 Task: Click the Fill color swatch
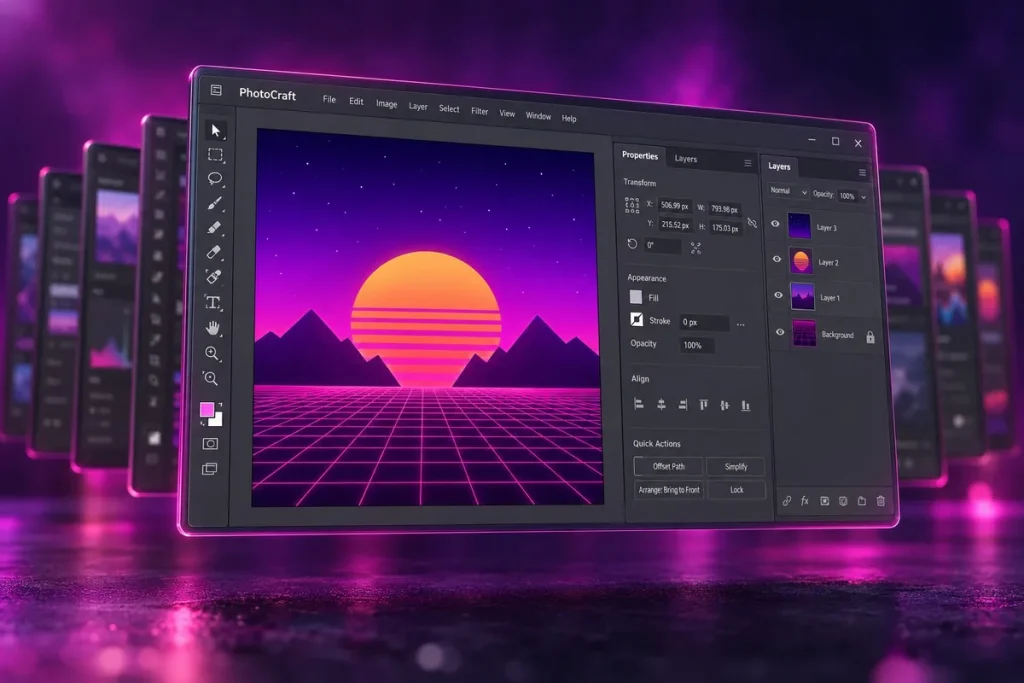(635, 297)
